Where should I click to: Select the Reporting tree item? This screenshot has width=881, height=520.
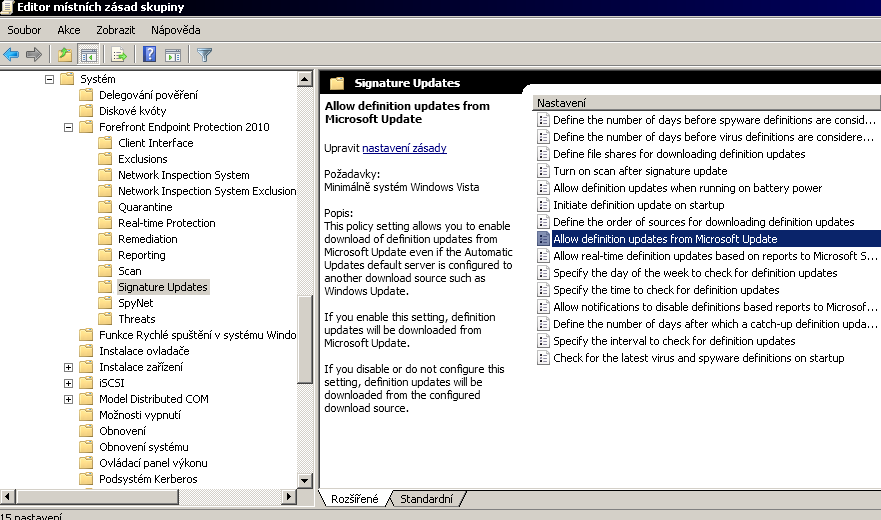pos(142,255)
